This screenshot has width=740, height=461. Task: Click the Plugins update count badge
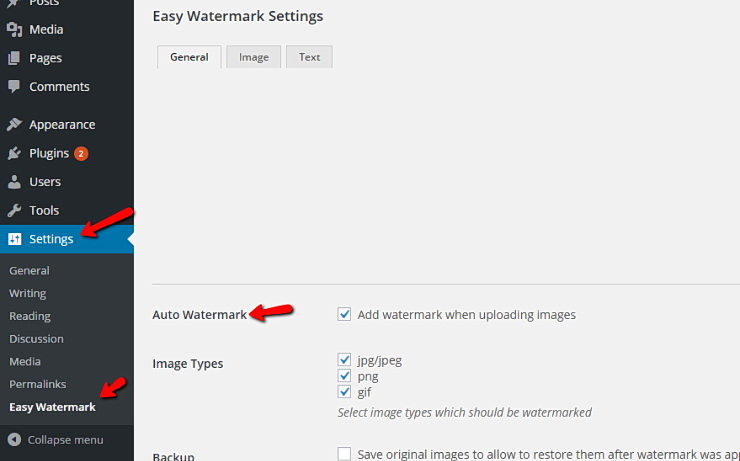(81, 154)
